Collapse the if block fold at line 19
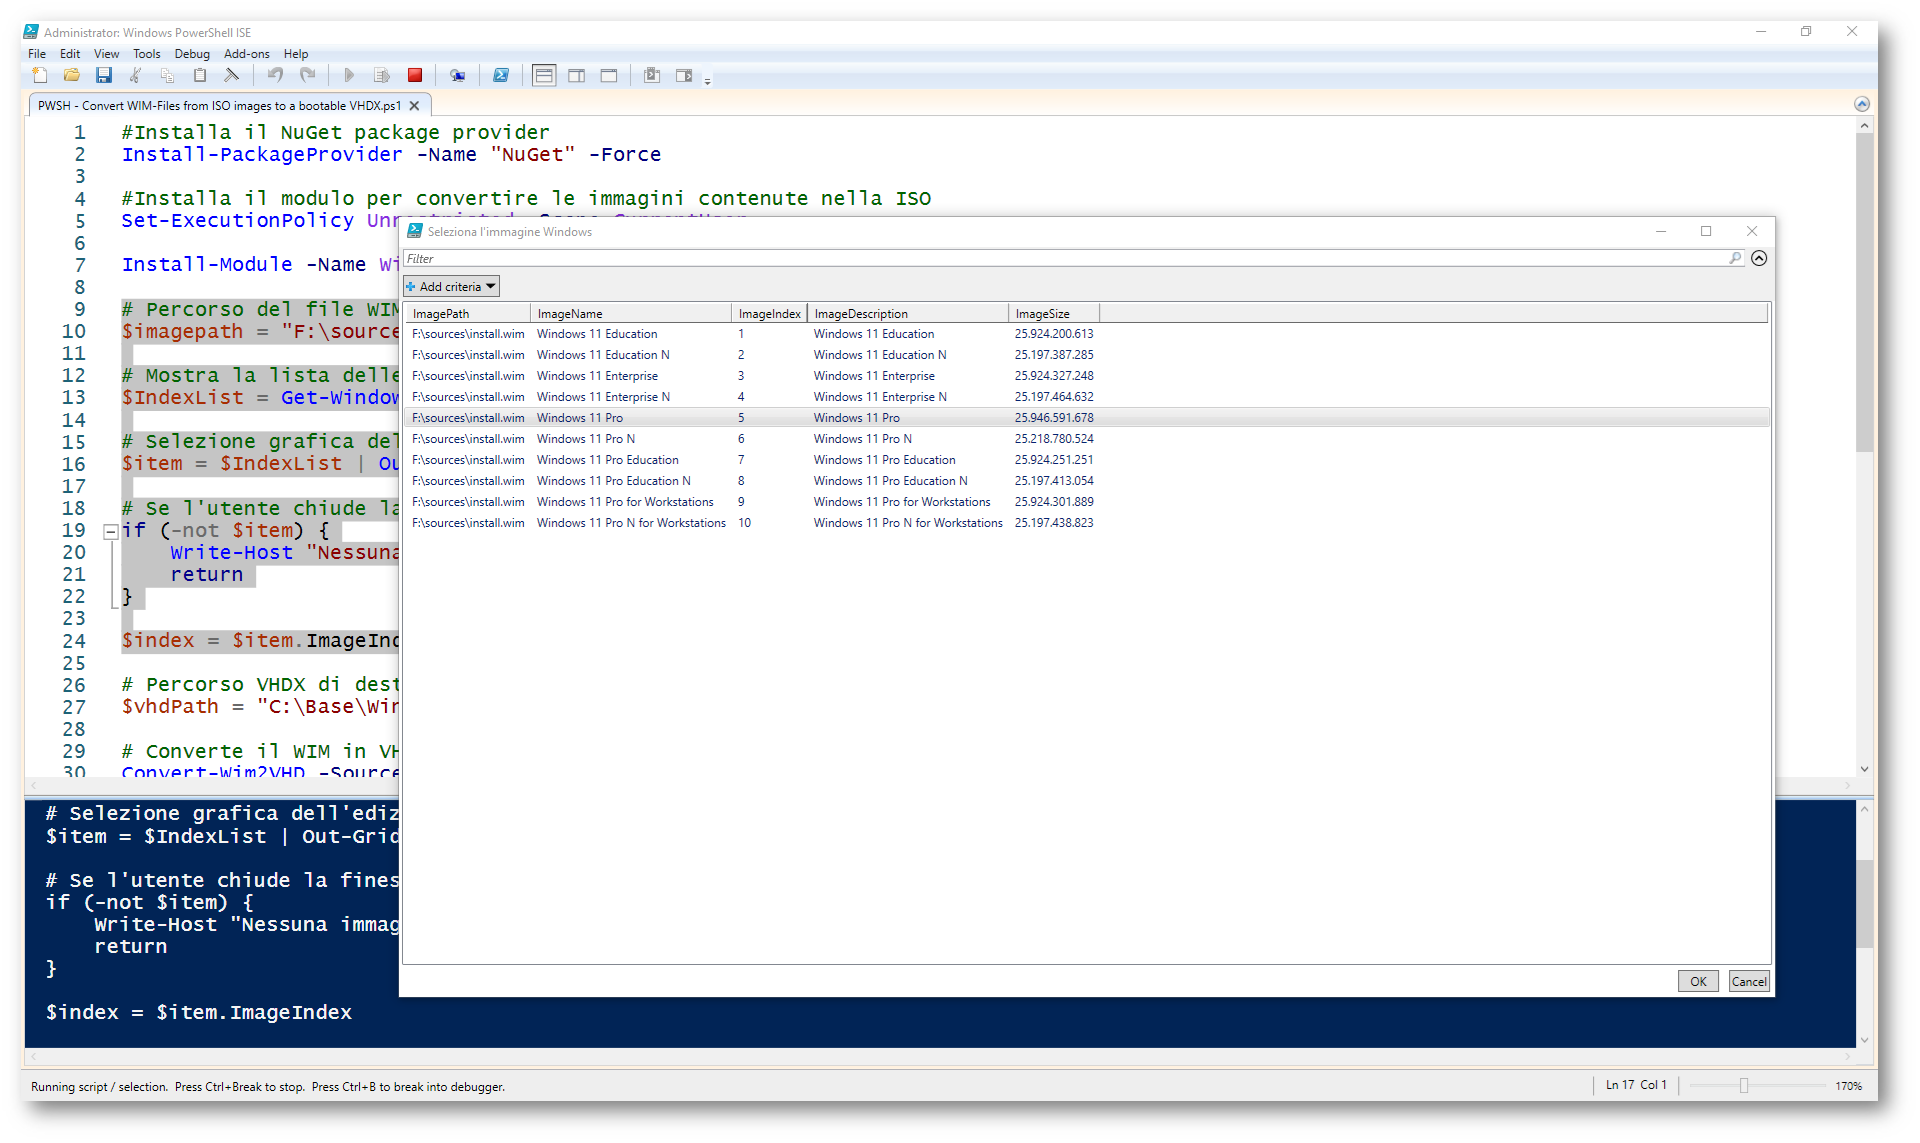The height and width of the screenshot is (1143, 1920). point(111,531)
